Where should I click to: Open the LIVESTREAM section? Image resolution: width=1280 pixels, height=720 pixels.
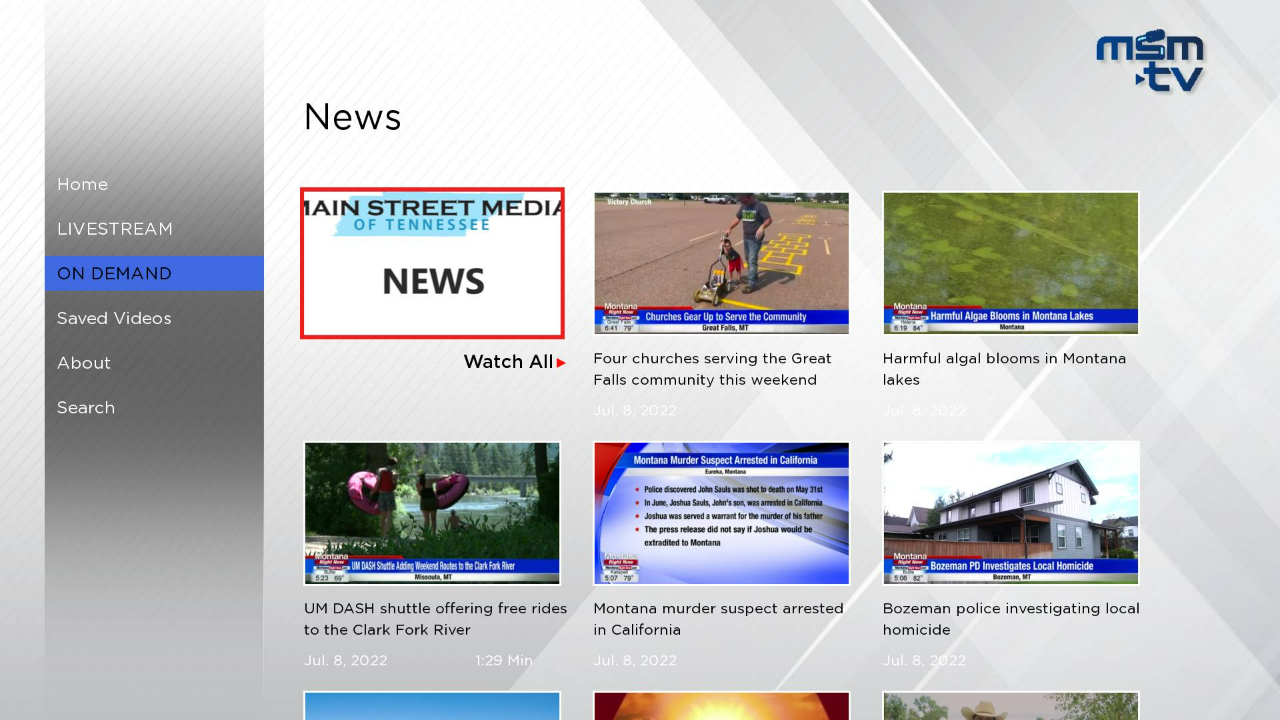point(114,229)
